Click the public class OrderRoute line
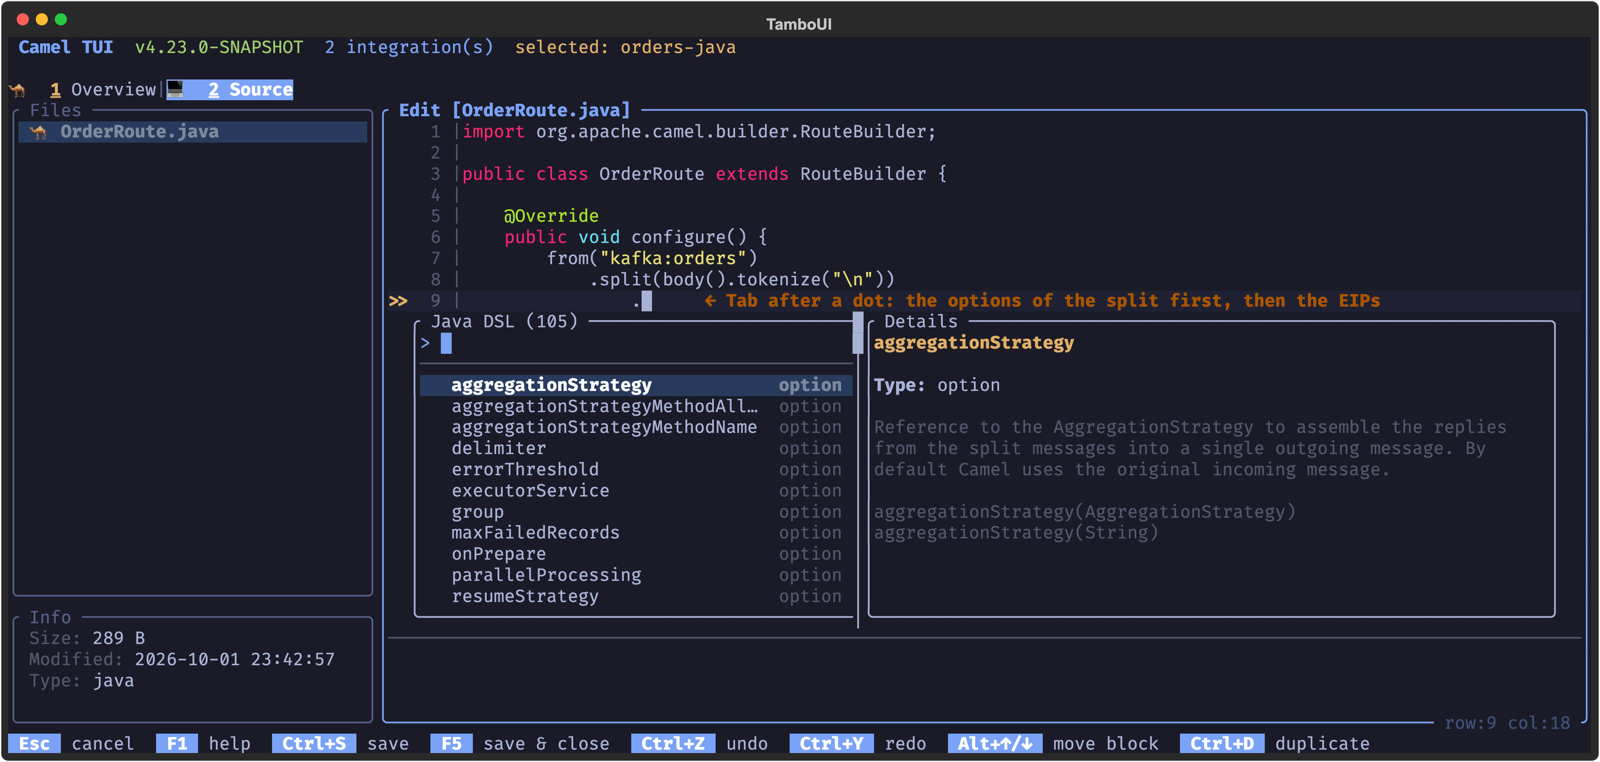Image resolution: width=1600 pixels, height=762 pixels. click(704, 174)
